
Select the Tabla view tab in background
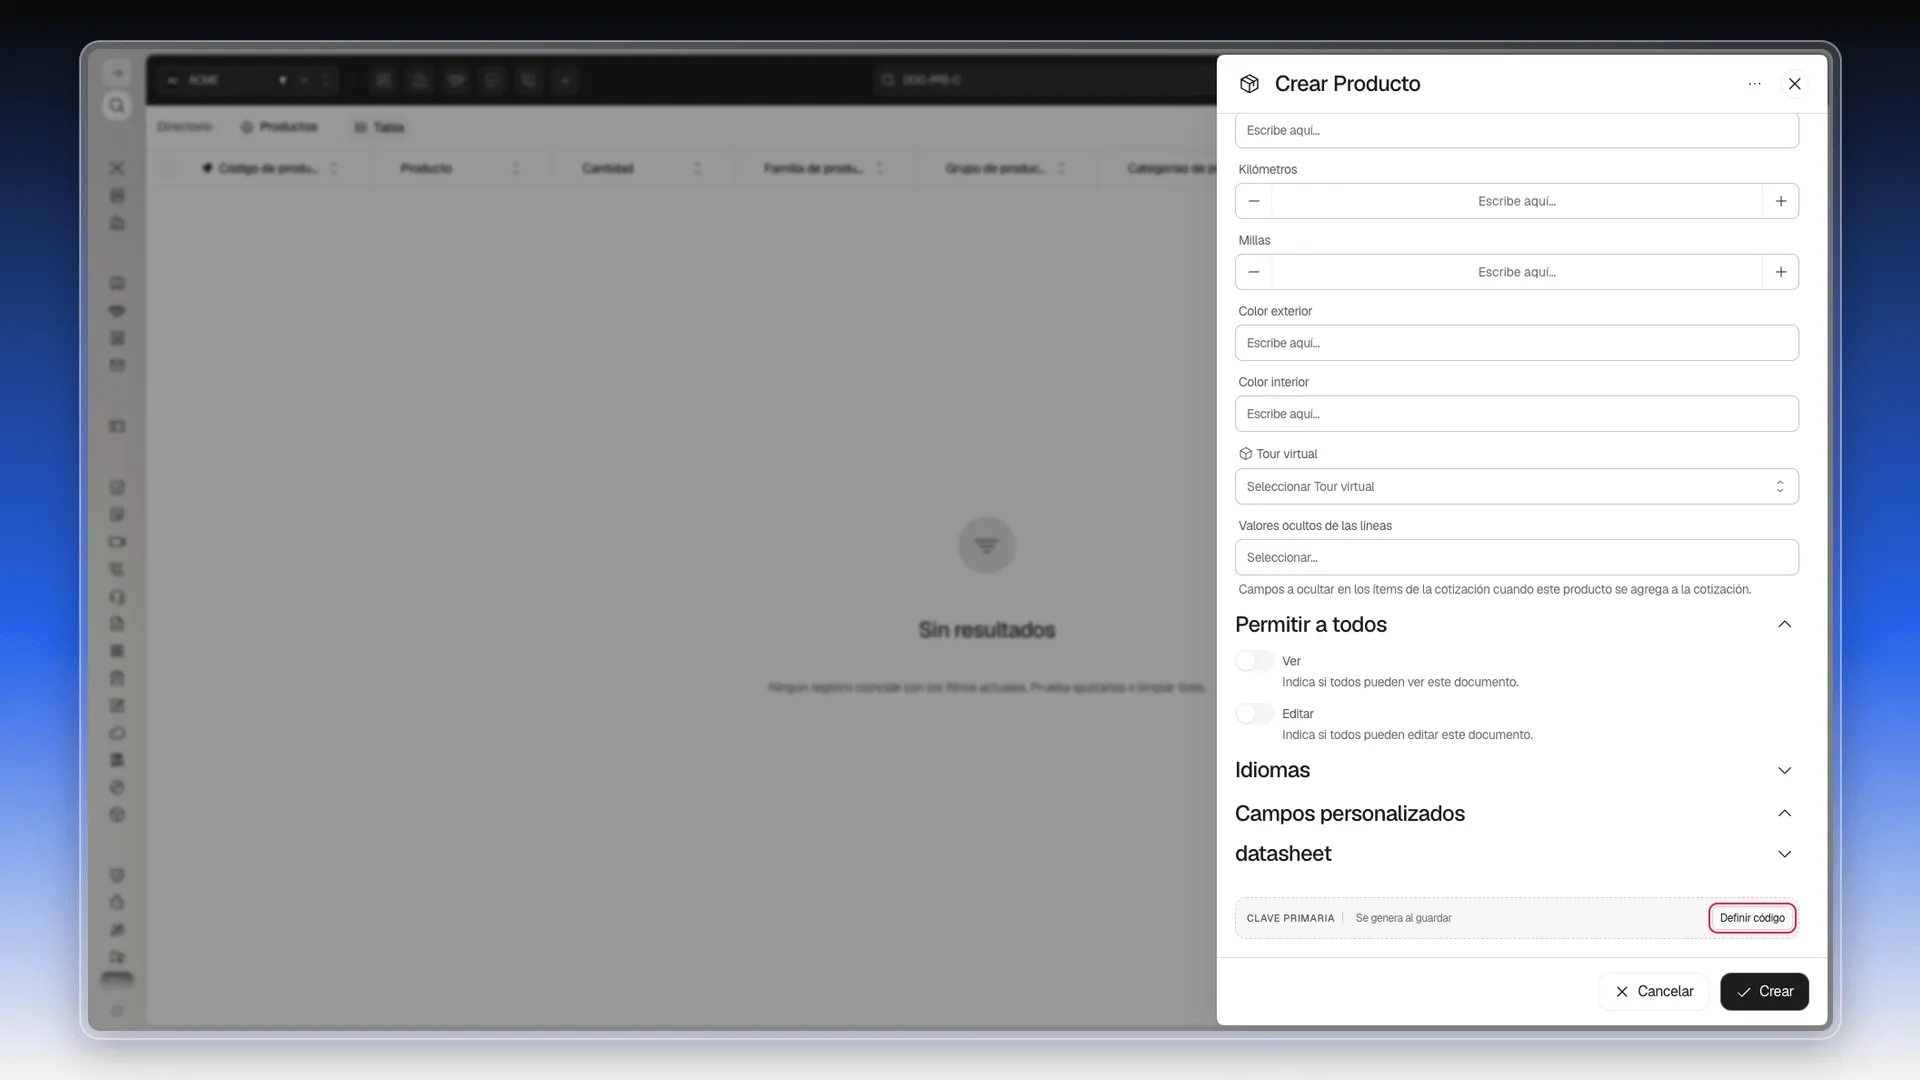(379, 127)
